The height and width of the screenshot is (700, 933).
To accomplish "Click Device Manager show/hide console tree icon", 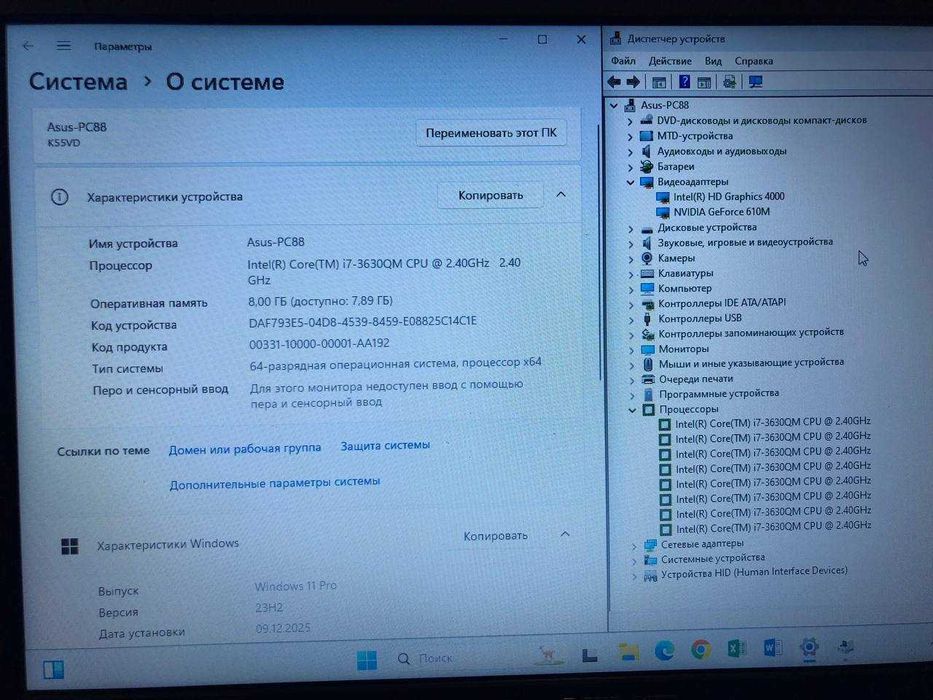I will click(x=659, y=82).
